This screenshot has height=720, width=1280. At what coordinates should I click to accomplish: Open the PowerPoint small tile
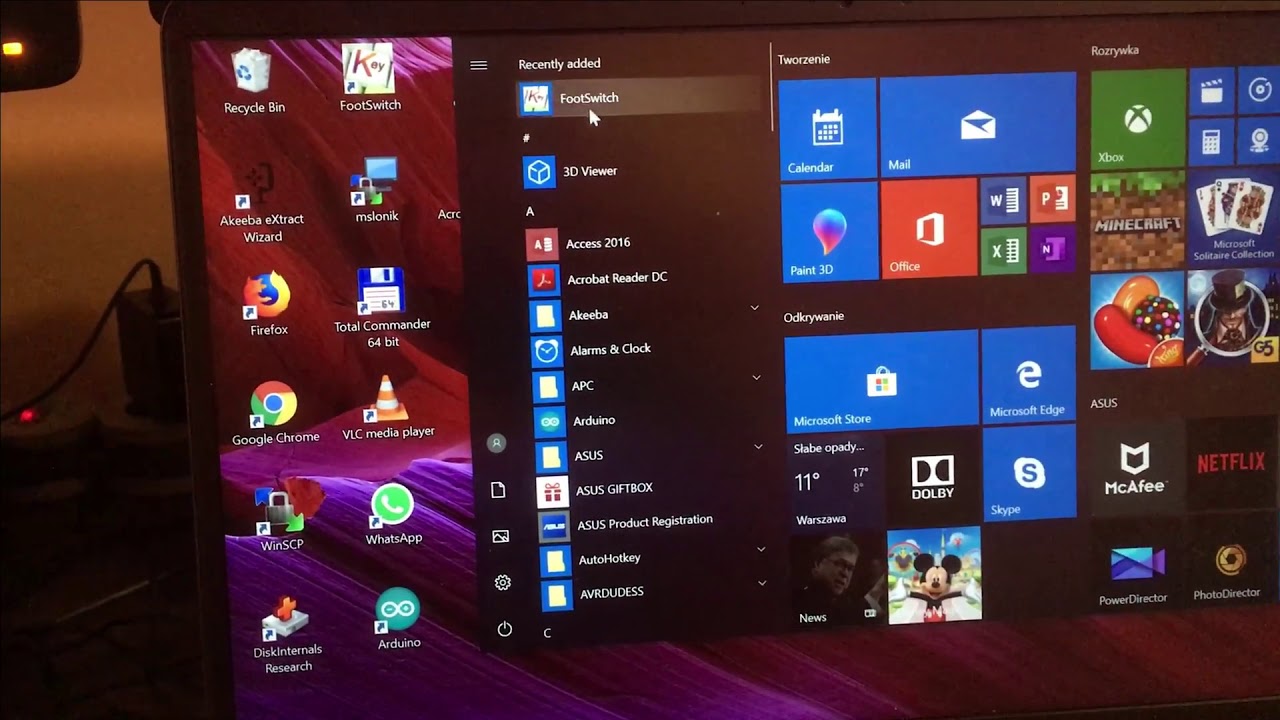click(1052, 198)
